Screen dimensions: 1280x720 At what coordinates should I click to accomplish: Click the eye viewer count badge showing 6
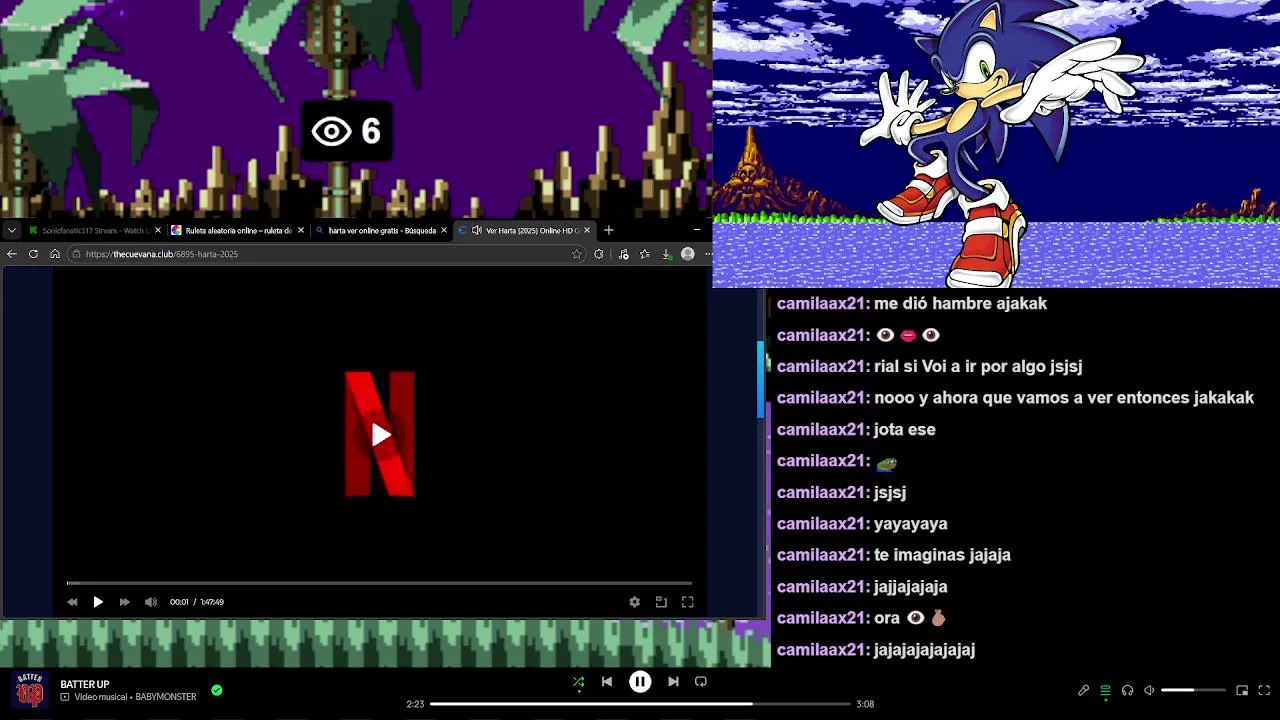click(346, 131)
